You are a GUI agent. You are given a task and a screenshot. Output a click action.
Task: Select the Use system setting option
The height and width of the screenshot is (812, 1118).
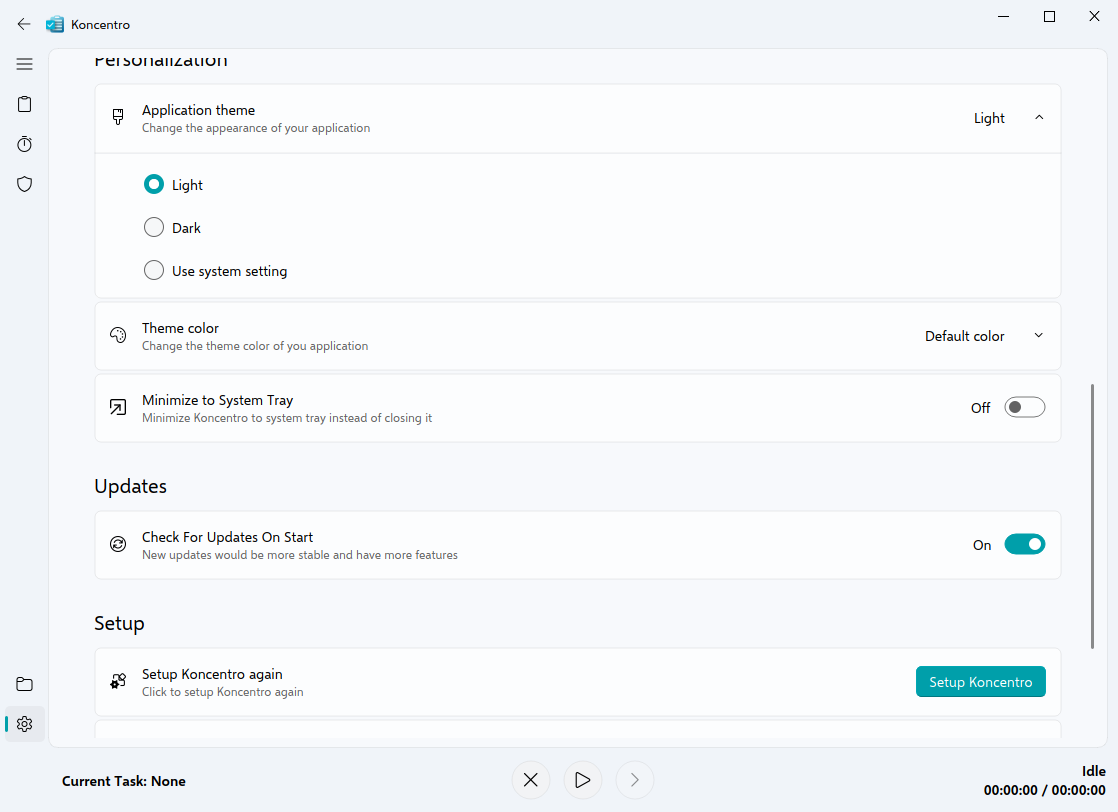pos(154,271)
